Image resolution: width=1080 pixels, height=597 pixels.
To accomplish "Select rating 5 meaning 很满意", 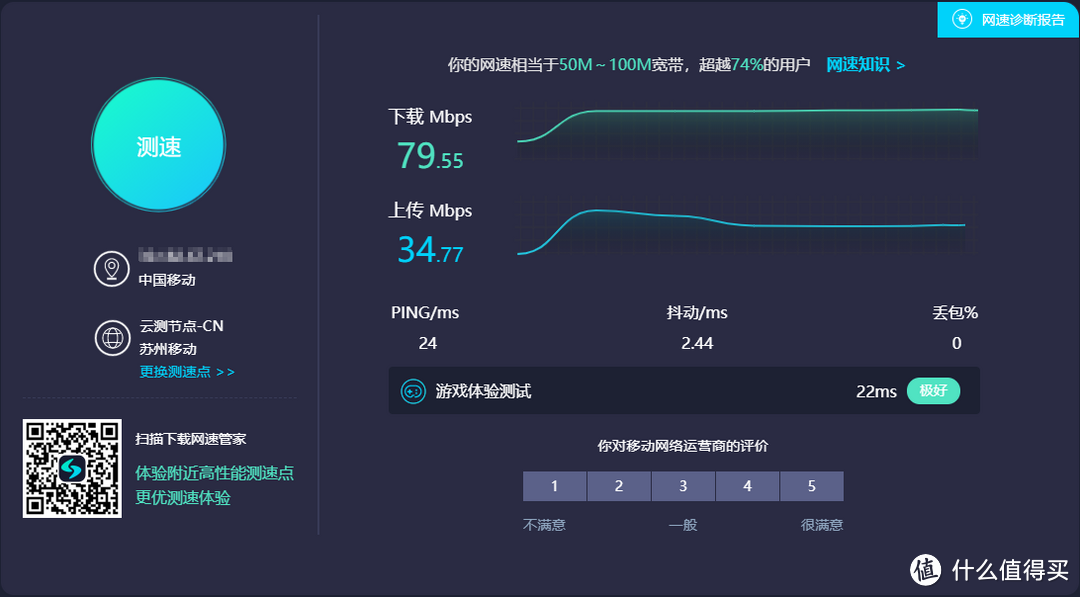I will click(x=811, y=486).
